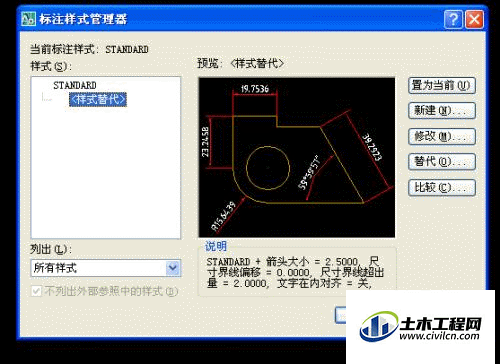The height and width of the screenshot is (364, 500).
Task: Click the 23.2458 vertical dimension in preview
Action: tap(205, 142)
